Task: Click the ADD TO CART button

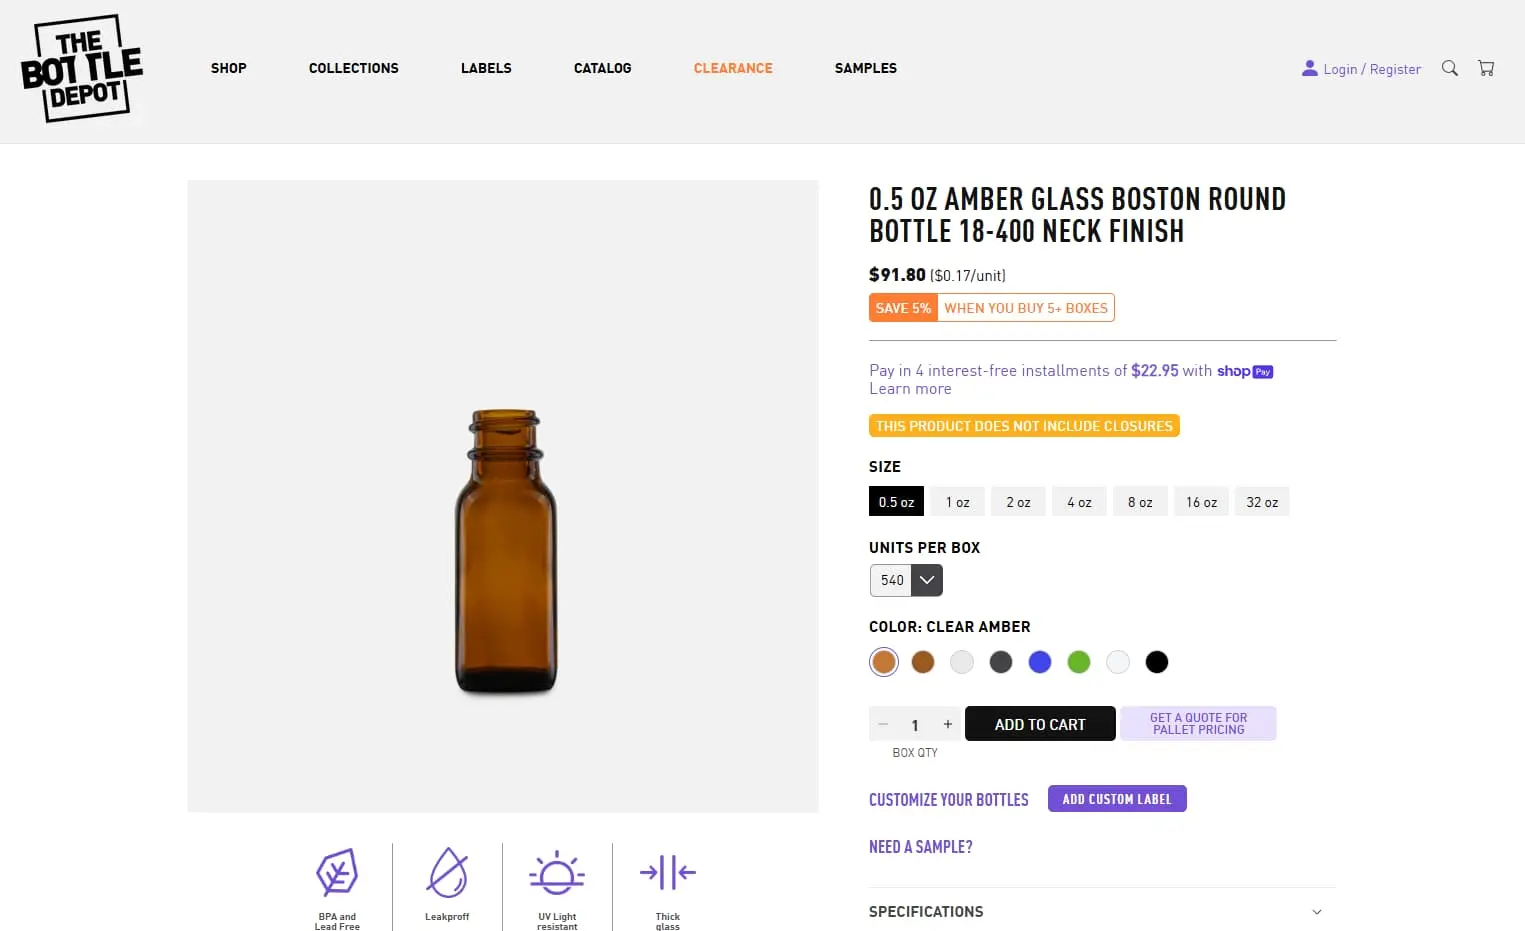Action: (x=1040, y=723)
